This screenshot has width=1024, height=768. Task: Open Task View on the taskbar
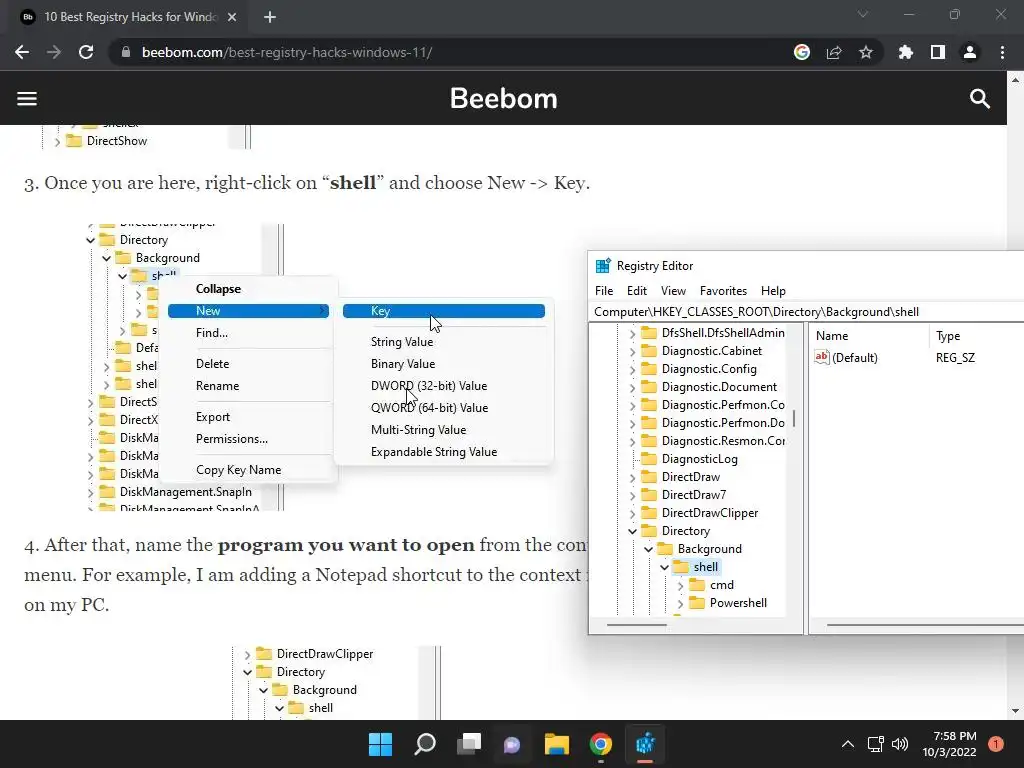[x=469, y=744]
